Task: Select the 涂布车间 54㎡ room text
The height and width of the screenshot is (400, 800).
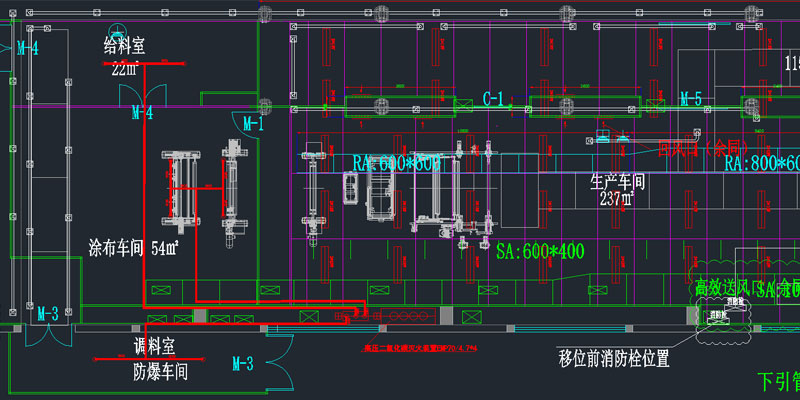Action: point(133,247)
